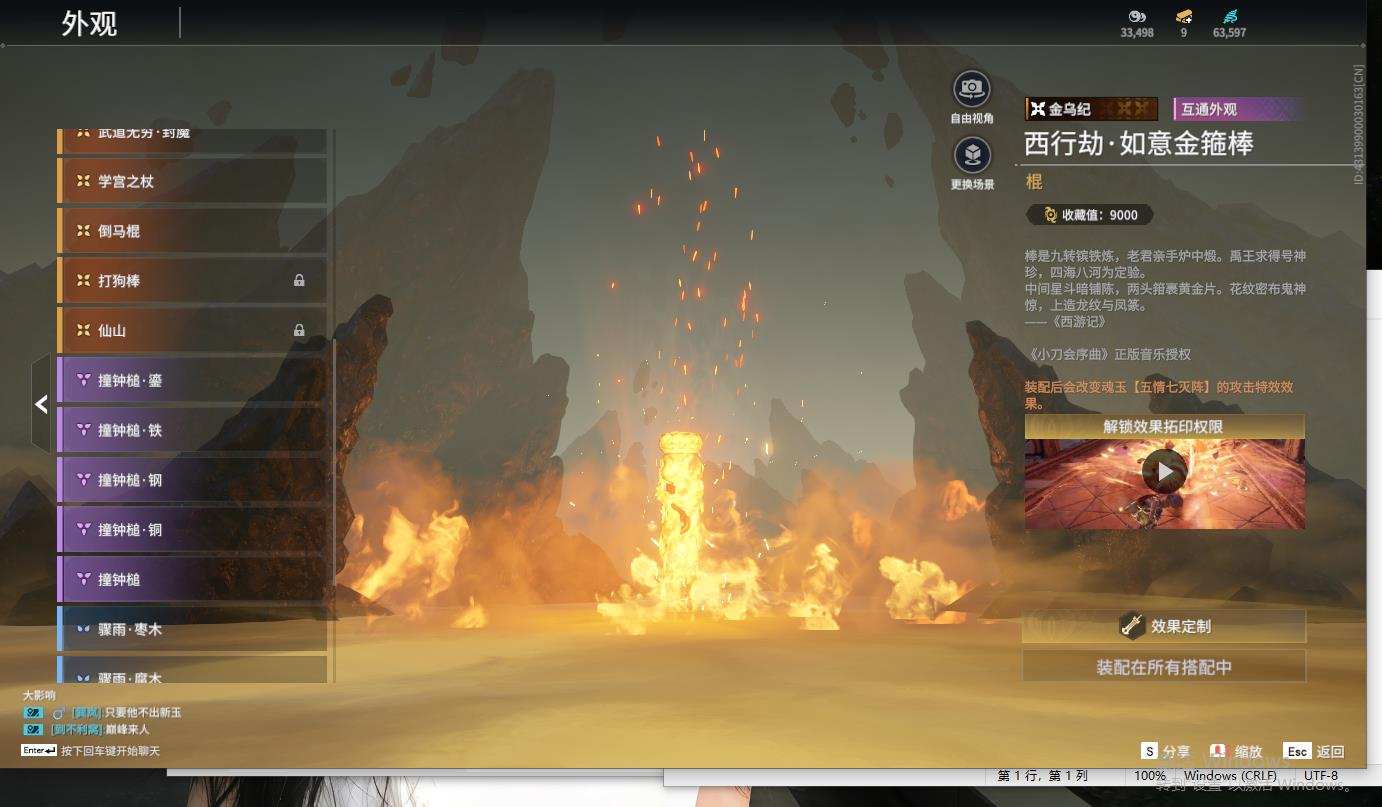Click the wrench icon on 效果定制
1382x807 pixels.
pyautogui.click(x=1132, y=626)
